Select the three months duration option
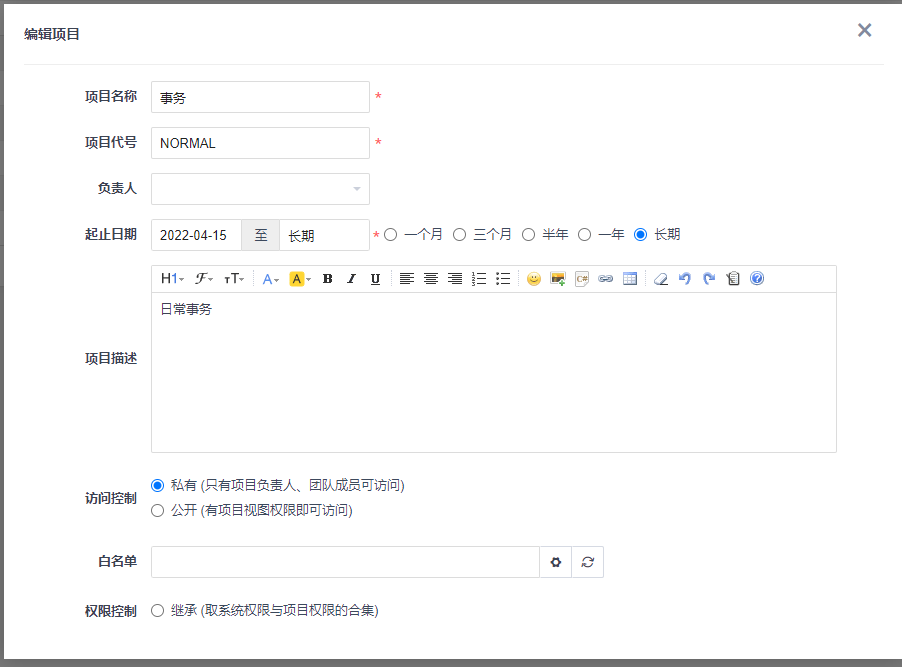The width and height of the screenshot is (902, 667). [459, 235]
